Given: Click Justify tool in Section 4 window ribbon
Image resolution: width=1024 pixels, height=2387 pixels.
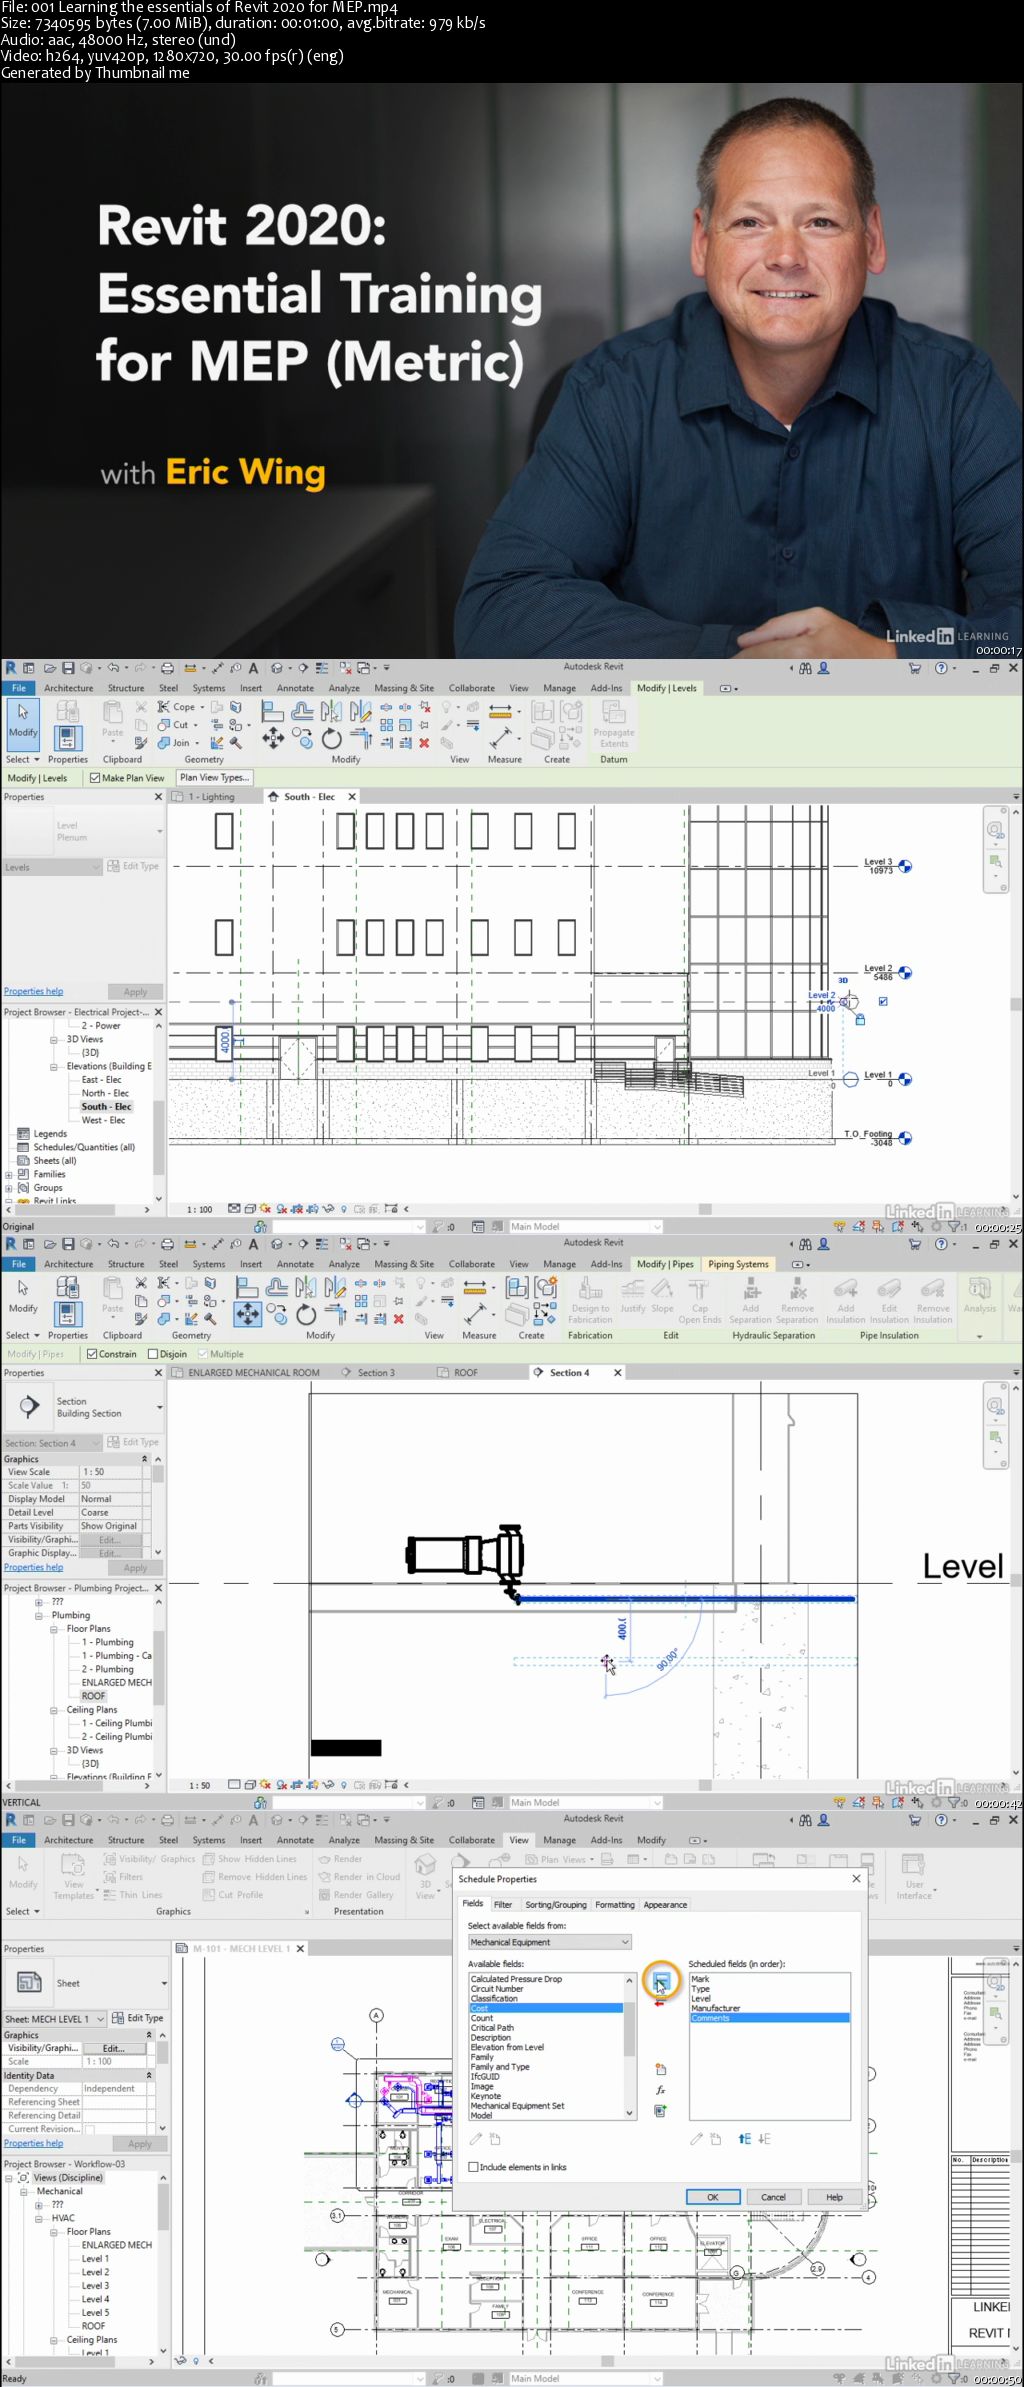Looking at the screenshot, I should 632,1295.
